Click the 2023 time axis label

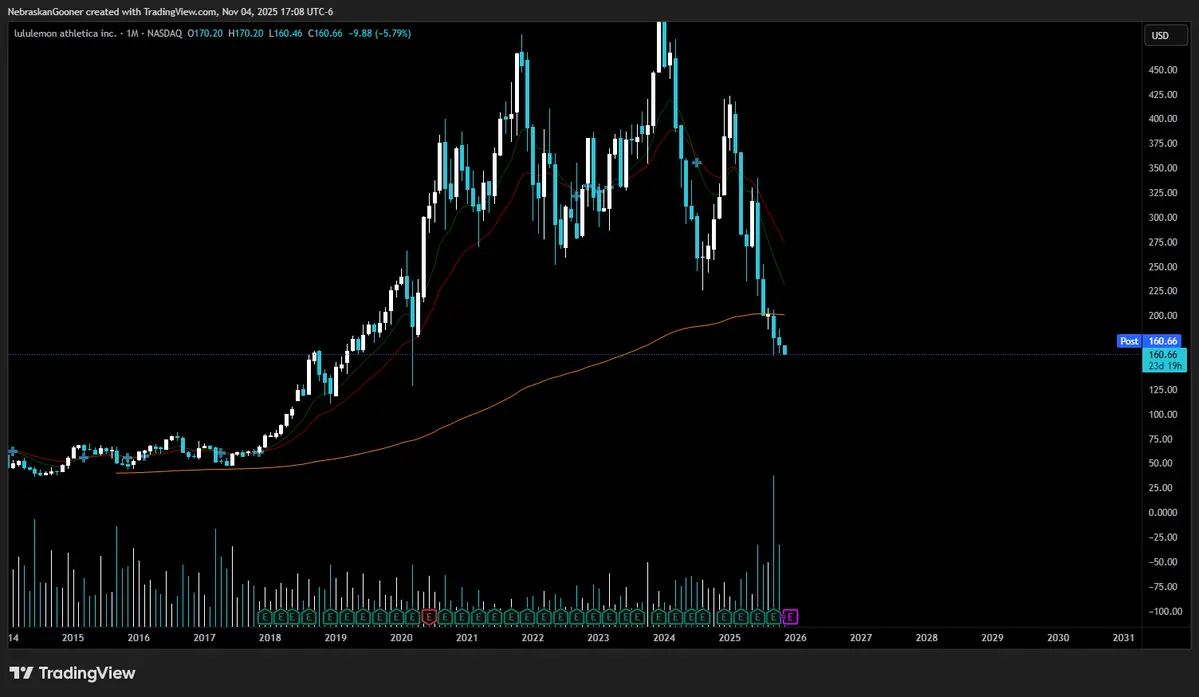point(598,638)
